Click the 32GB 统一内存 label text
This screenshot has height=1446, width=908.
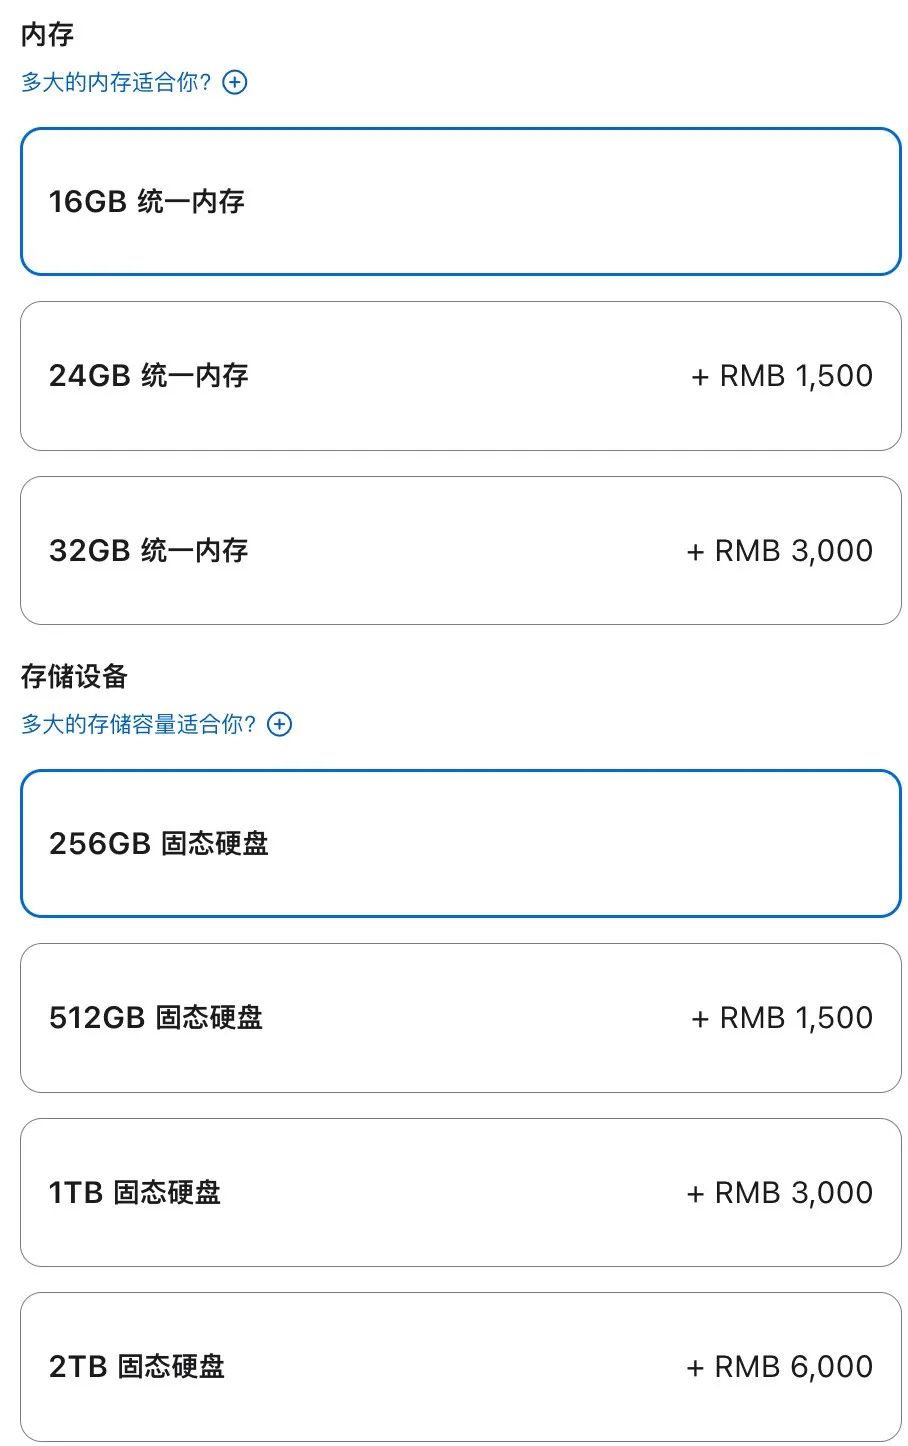tap(148, 551)
